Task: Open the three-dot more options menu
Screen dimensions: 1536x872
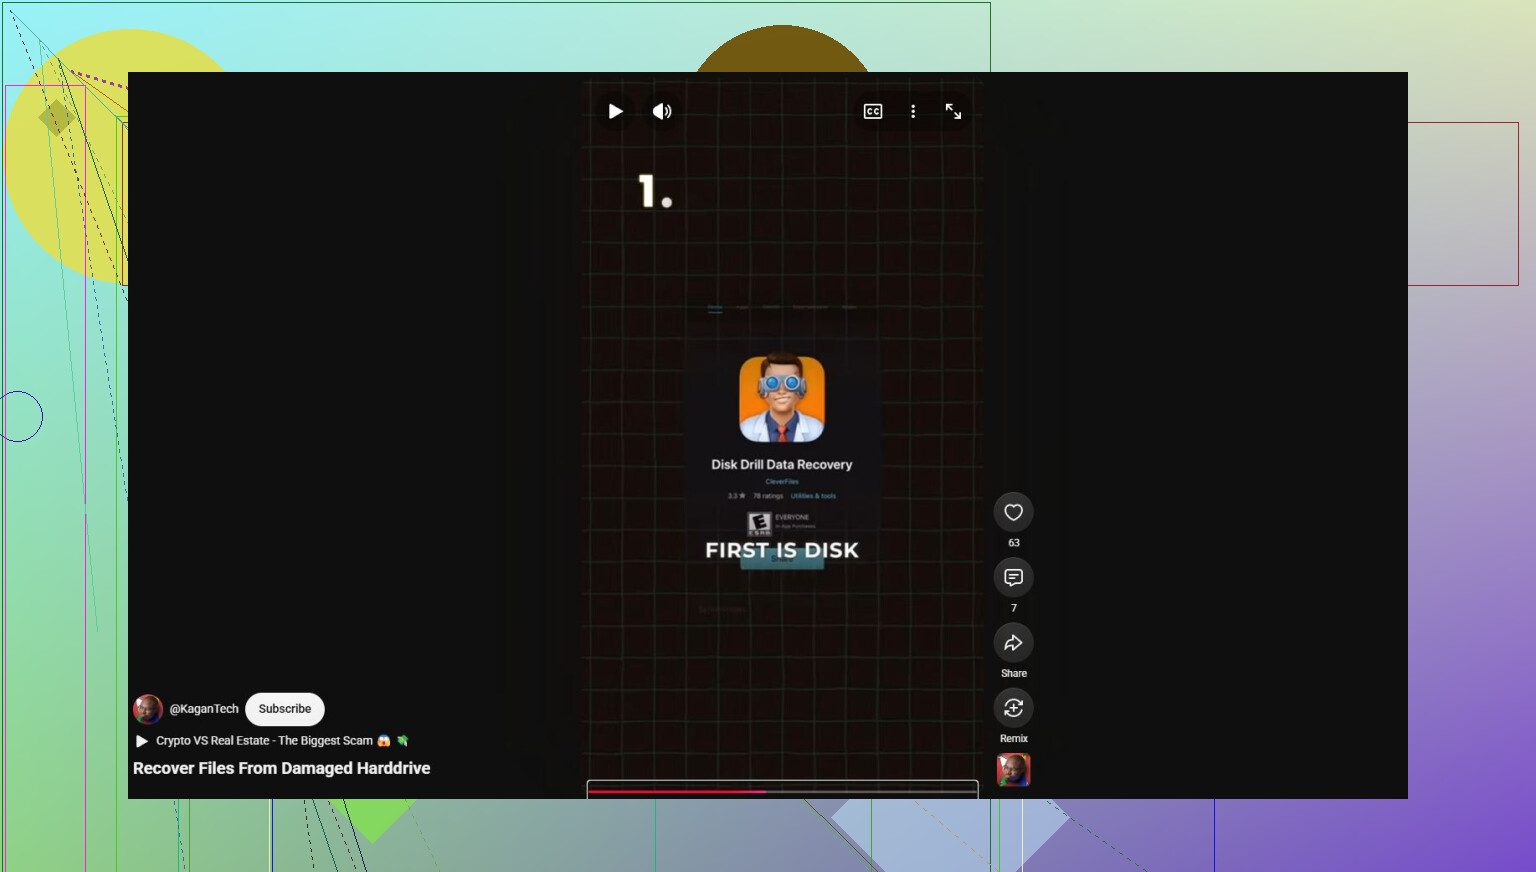Action: [913, 111]
